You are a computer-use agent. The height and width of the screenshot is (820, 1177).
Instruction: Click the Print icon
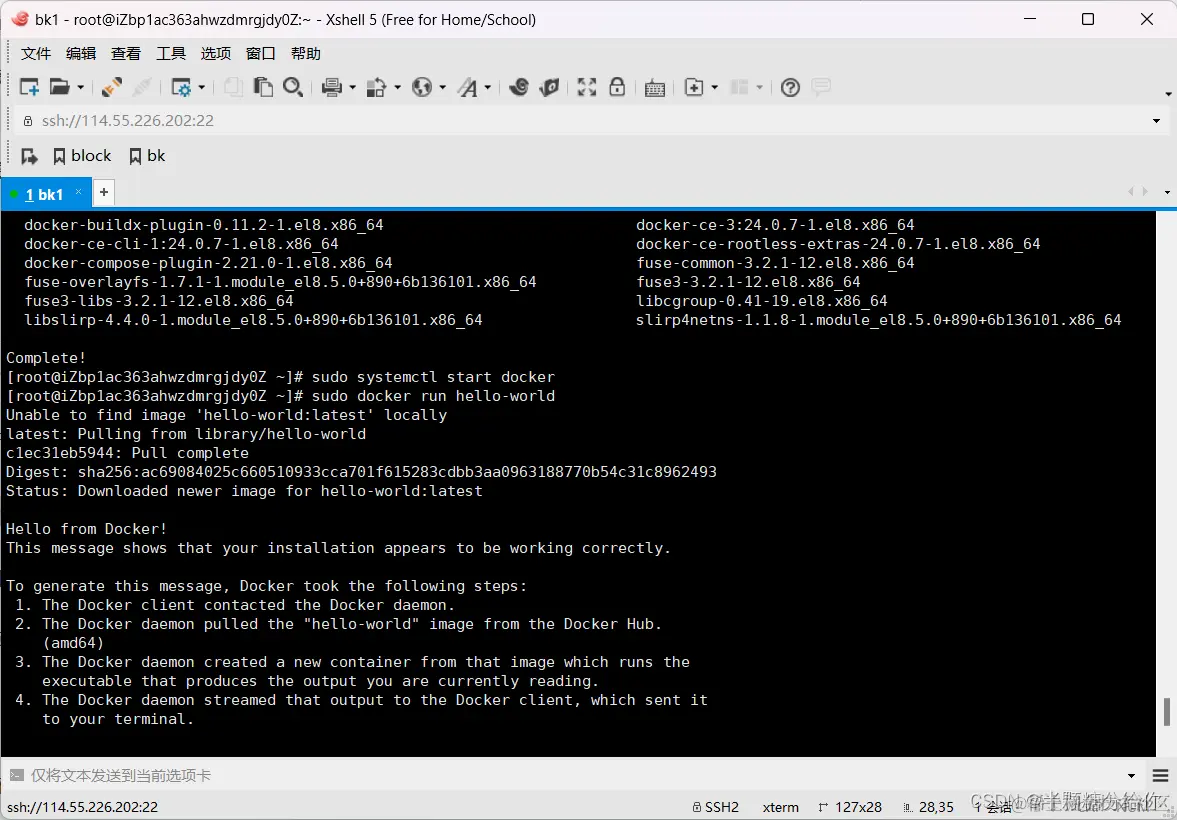coord(332,87)
